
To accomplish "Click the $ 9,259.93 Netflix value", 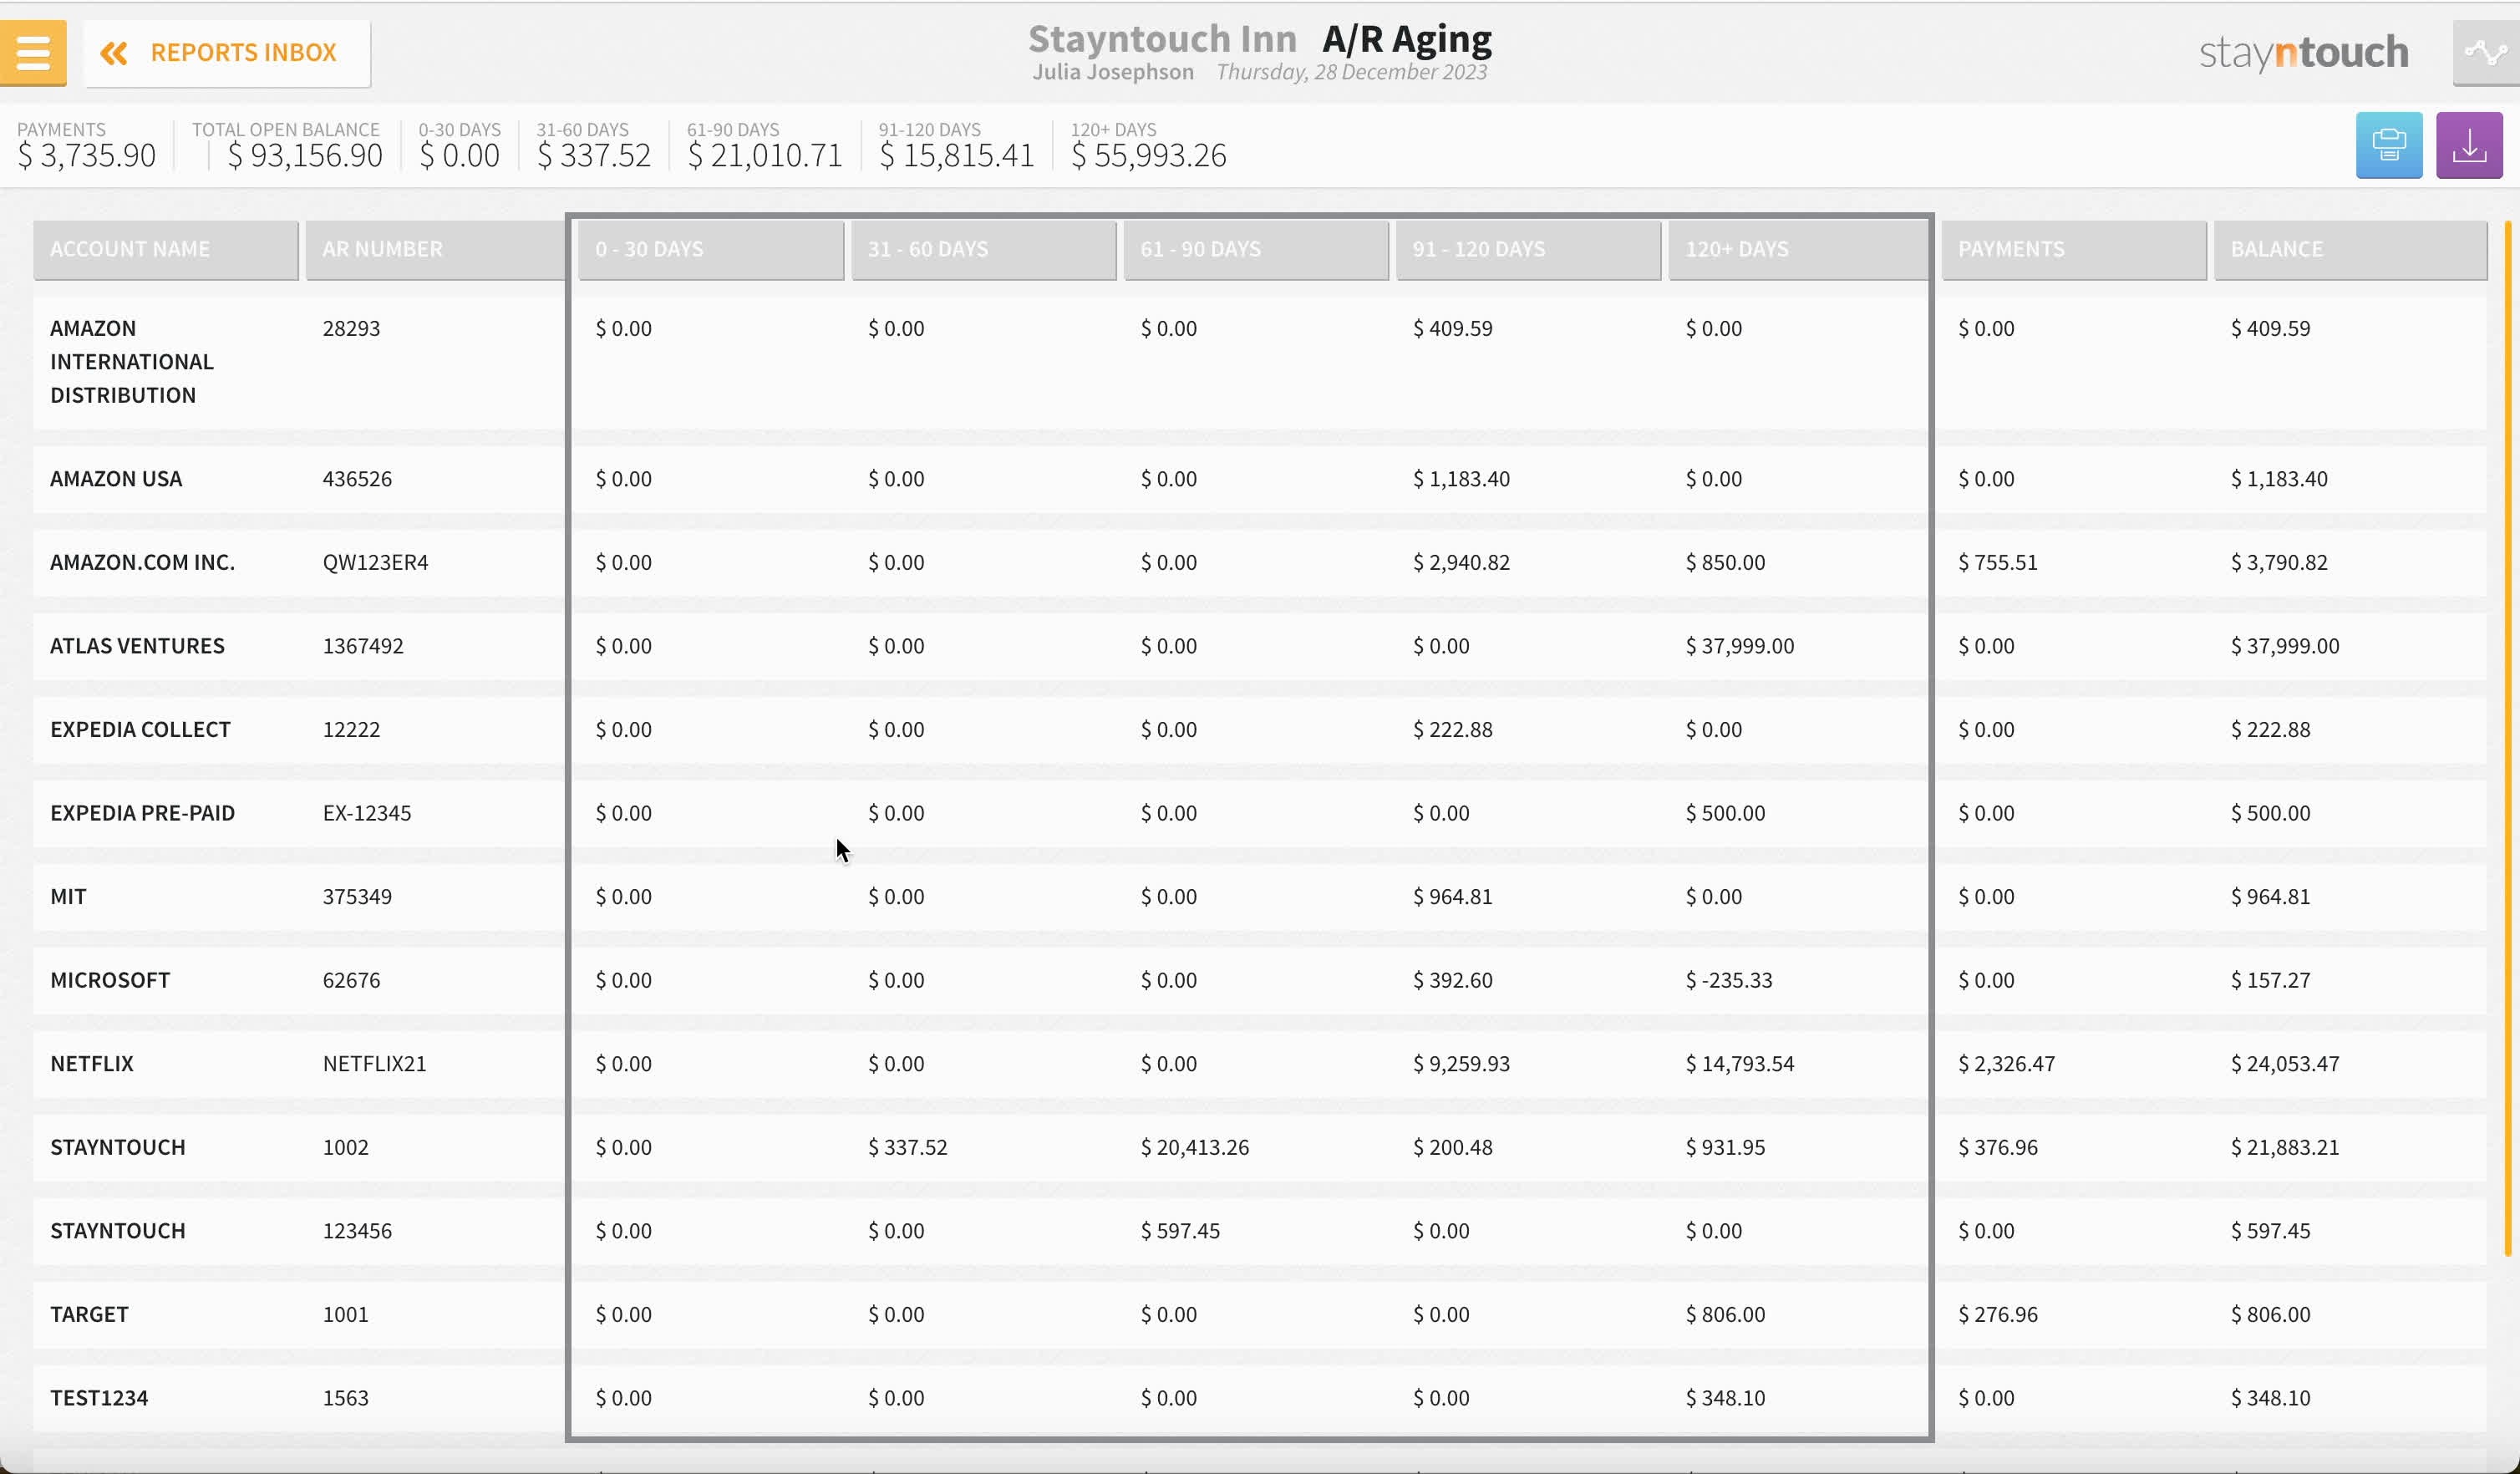I will click(x=1461, y=1064).
